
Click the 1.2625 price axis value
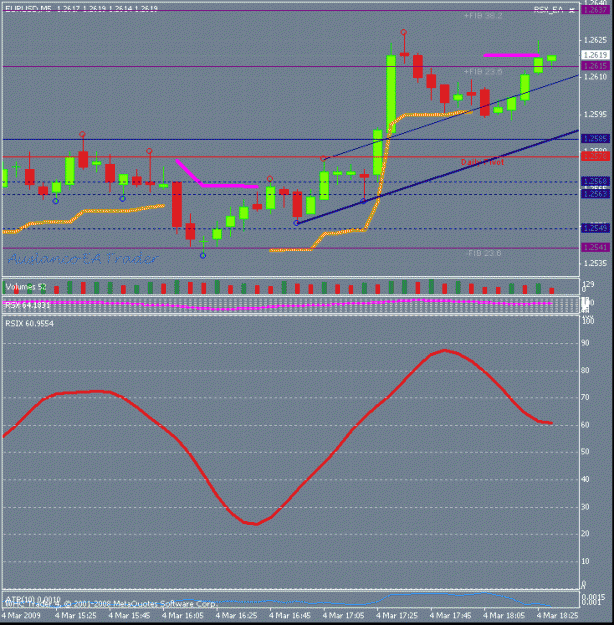point(595,40)
